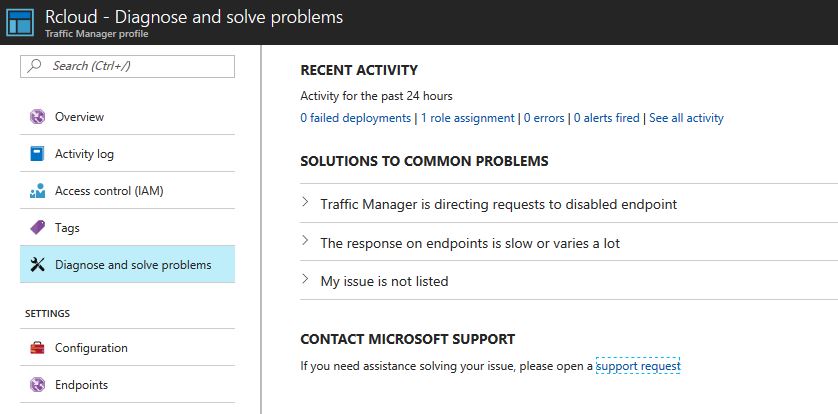This screenshot has height=414, width=838.
Task: Click the CONTACT MICROSOFT SUPPORT heading
Action: click(x=408, y=339)
